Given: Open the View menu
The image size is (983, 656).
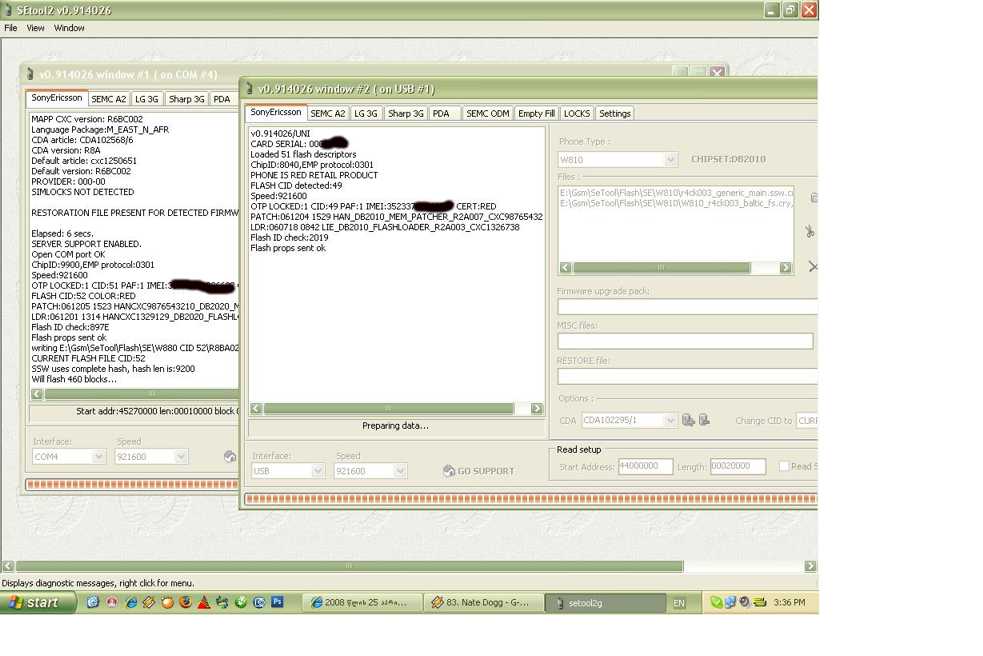Looking at the screenshot, I should click(x=36, y=28).
